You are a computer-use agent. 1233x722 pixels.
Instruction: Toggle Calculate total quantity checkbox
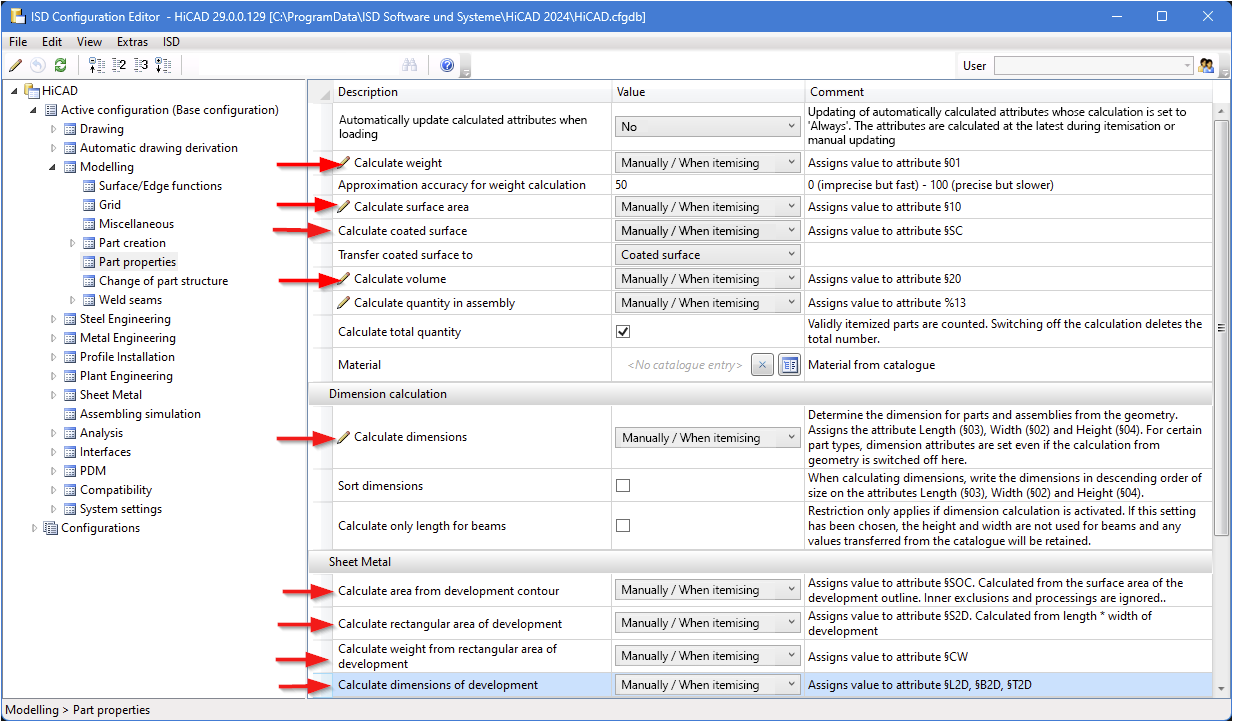click(623, 331)
